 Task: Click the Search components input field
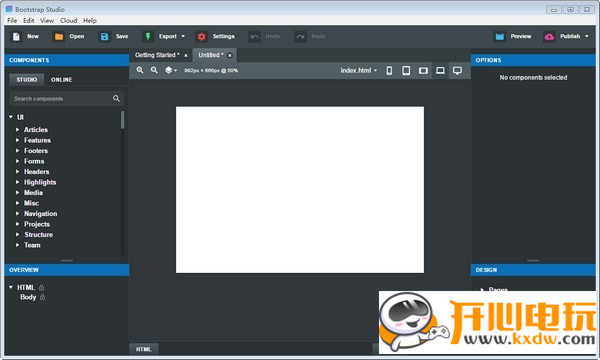(61, 99)
